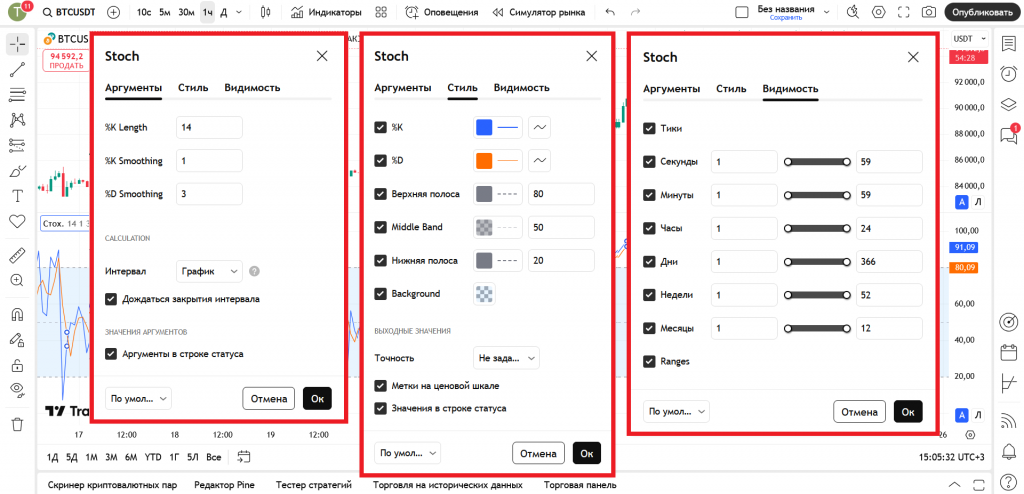Toggle stay in drawing mode
This screenshot has width=1024, height=494.
(x=18, y=340)
